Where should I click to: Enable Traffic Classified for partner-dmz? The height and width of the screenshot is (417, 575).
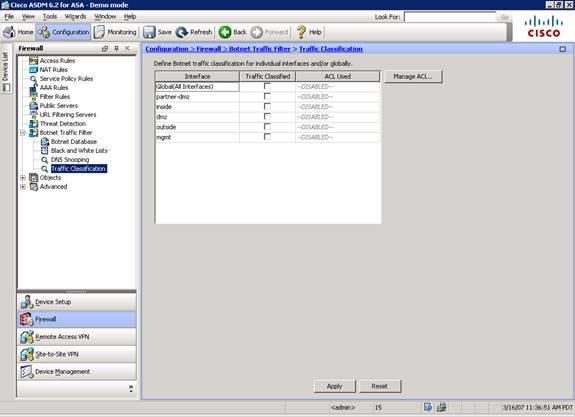(267, 96)
